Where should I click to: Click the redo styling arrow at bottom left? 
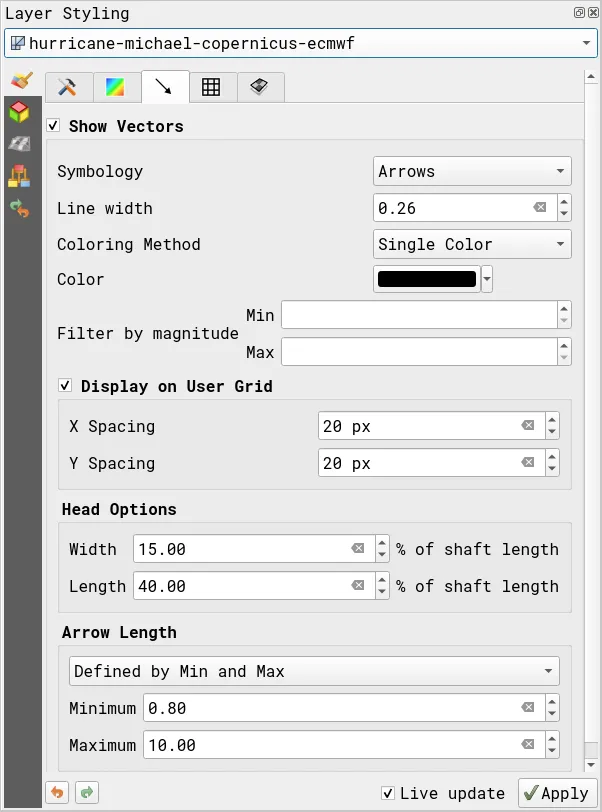(85, 793)
